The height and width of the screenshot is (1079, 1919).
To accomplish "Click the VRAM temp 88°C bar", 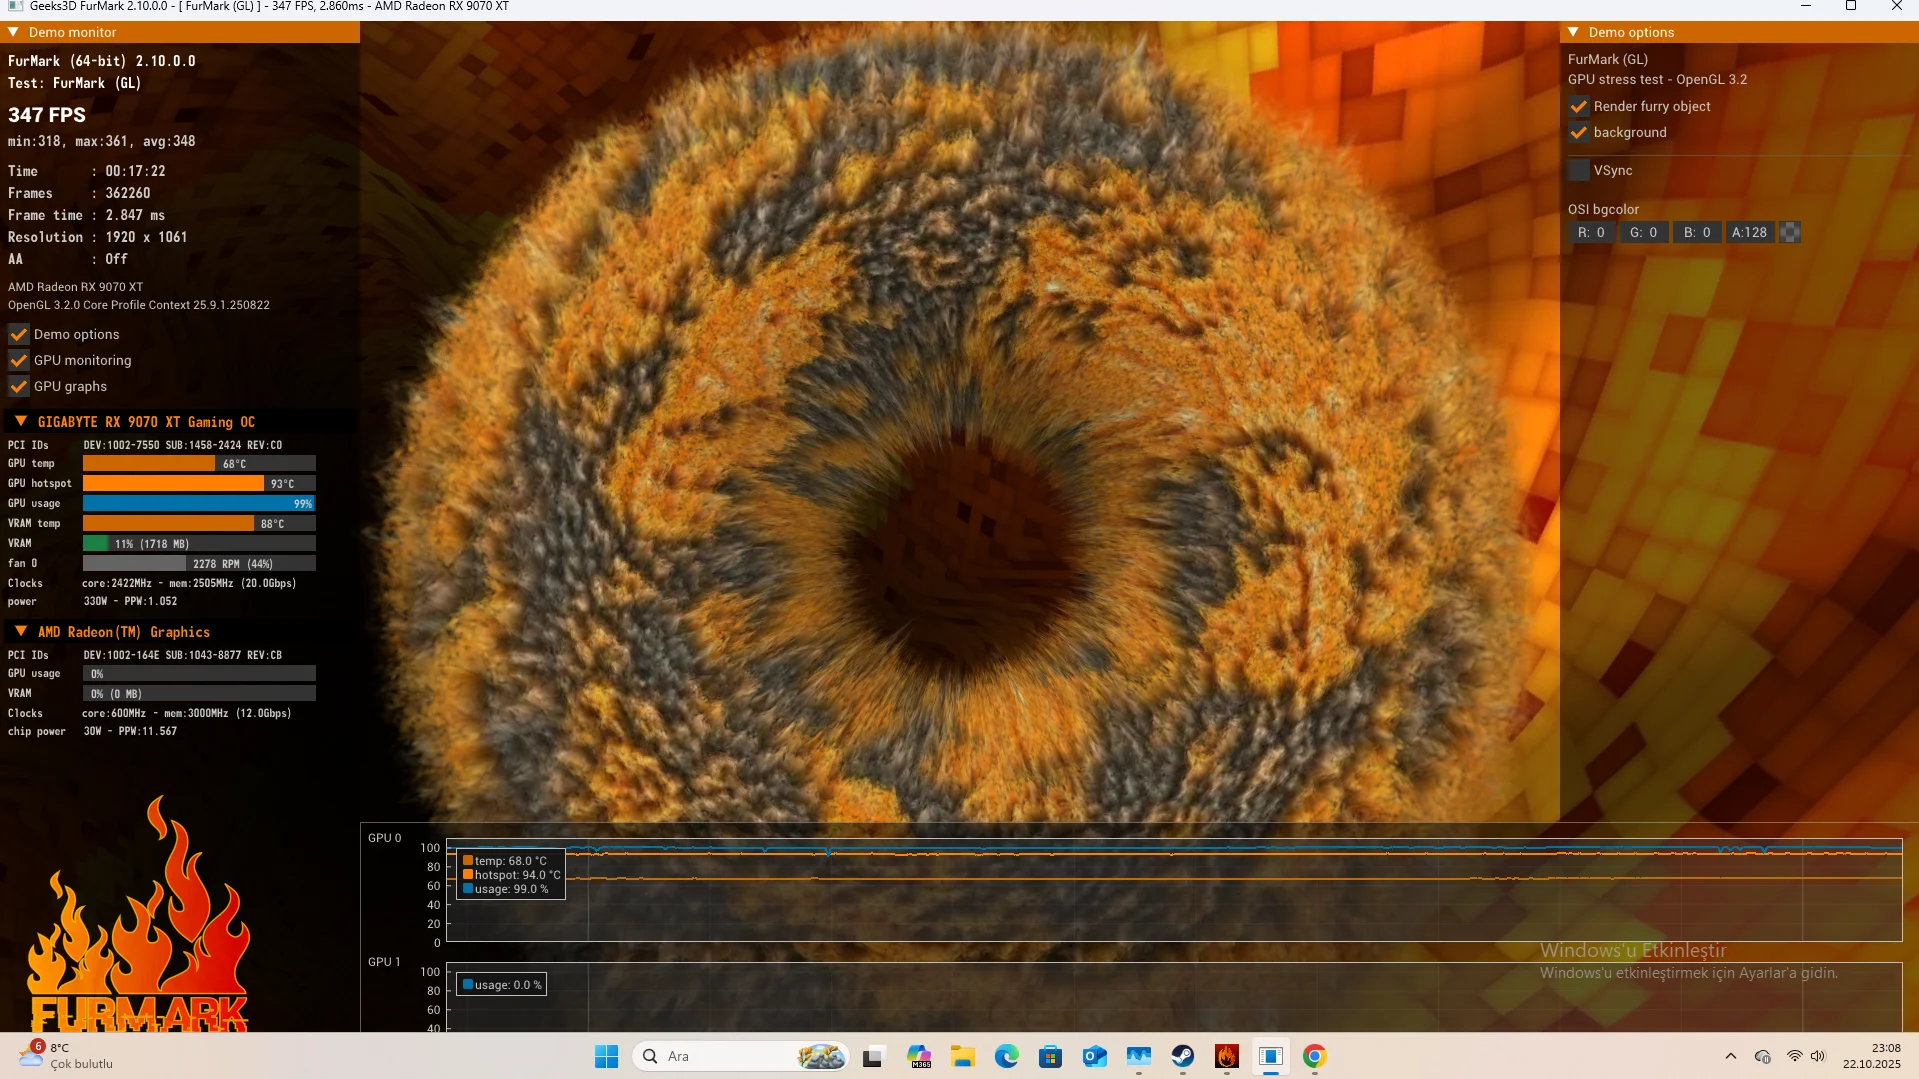I will 199,523.
